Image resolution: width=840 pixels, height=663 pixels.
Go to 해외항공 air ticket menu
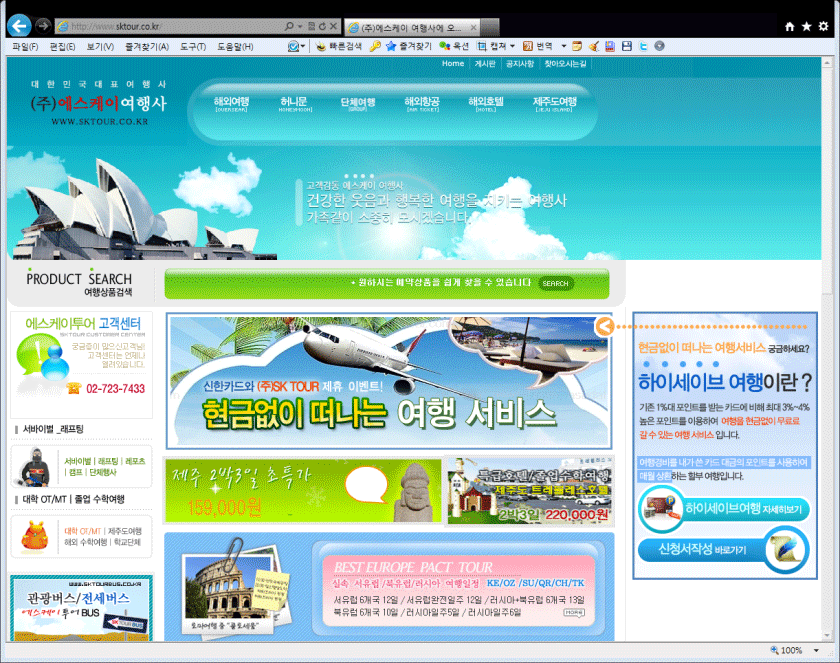pyautogui.click(x=422, y=103)
